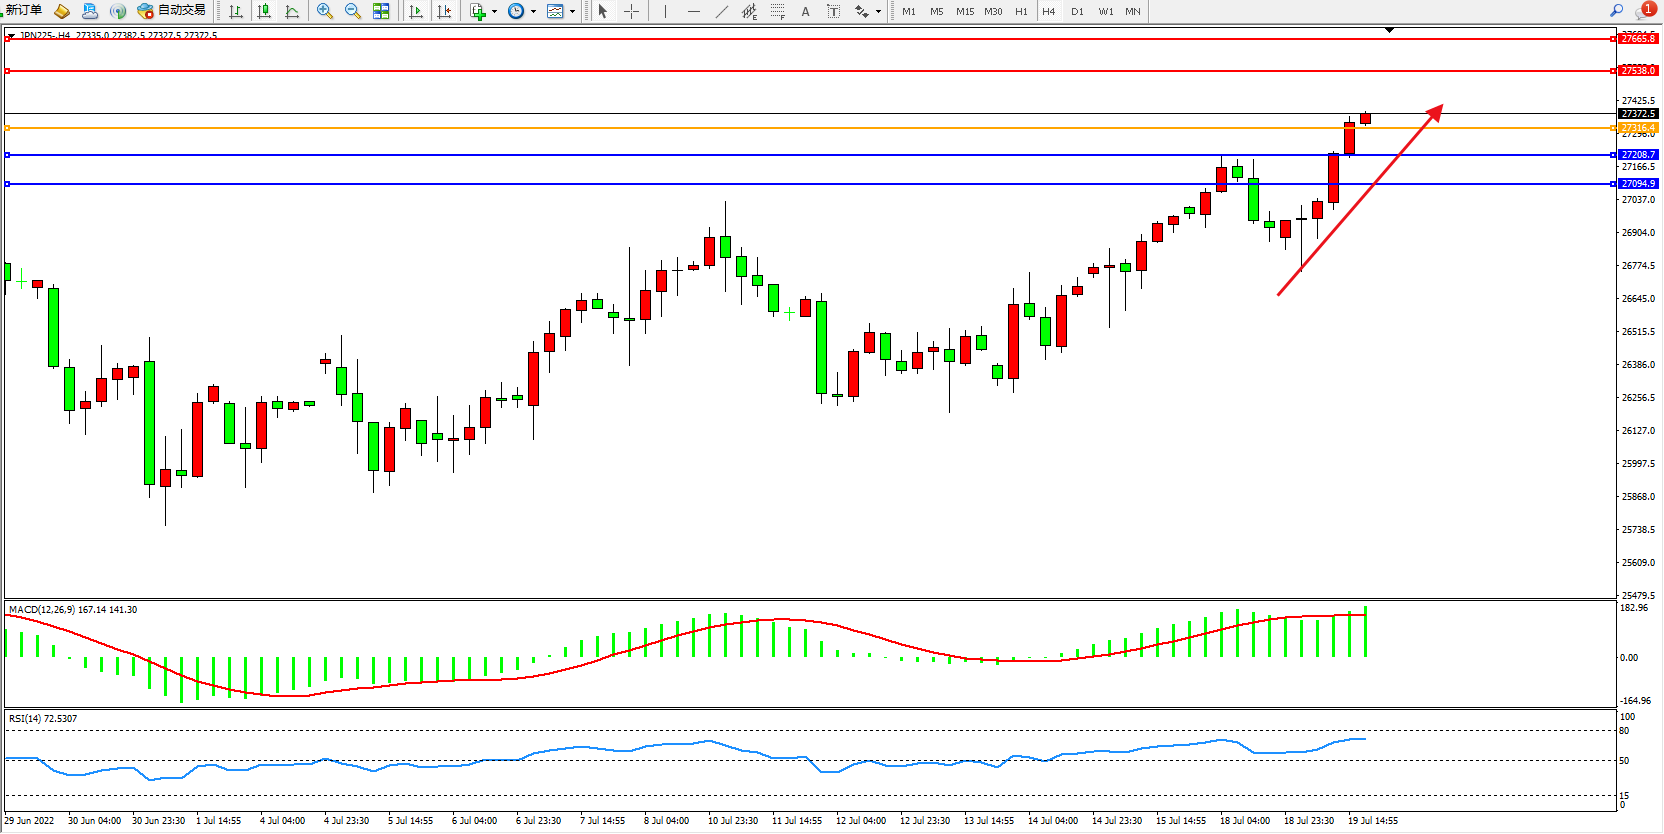
Task: Select the H1 timeframe tab
Action: point(1021,12)
